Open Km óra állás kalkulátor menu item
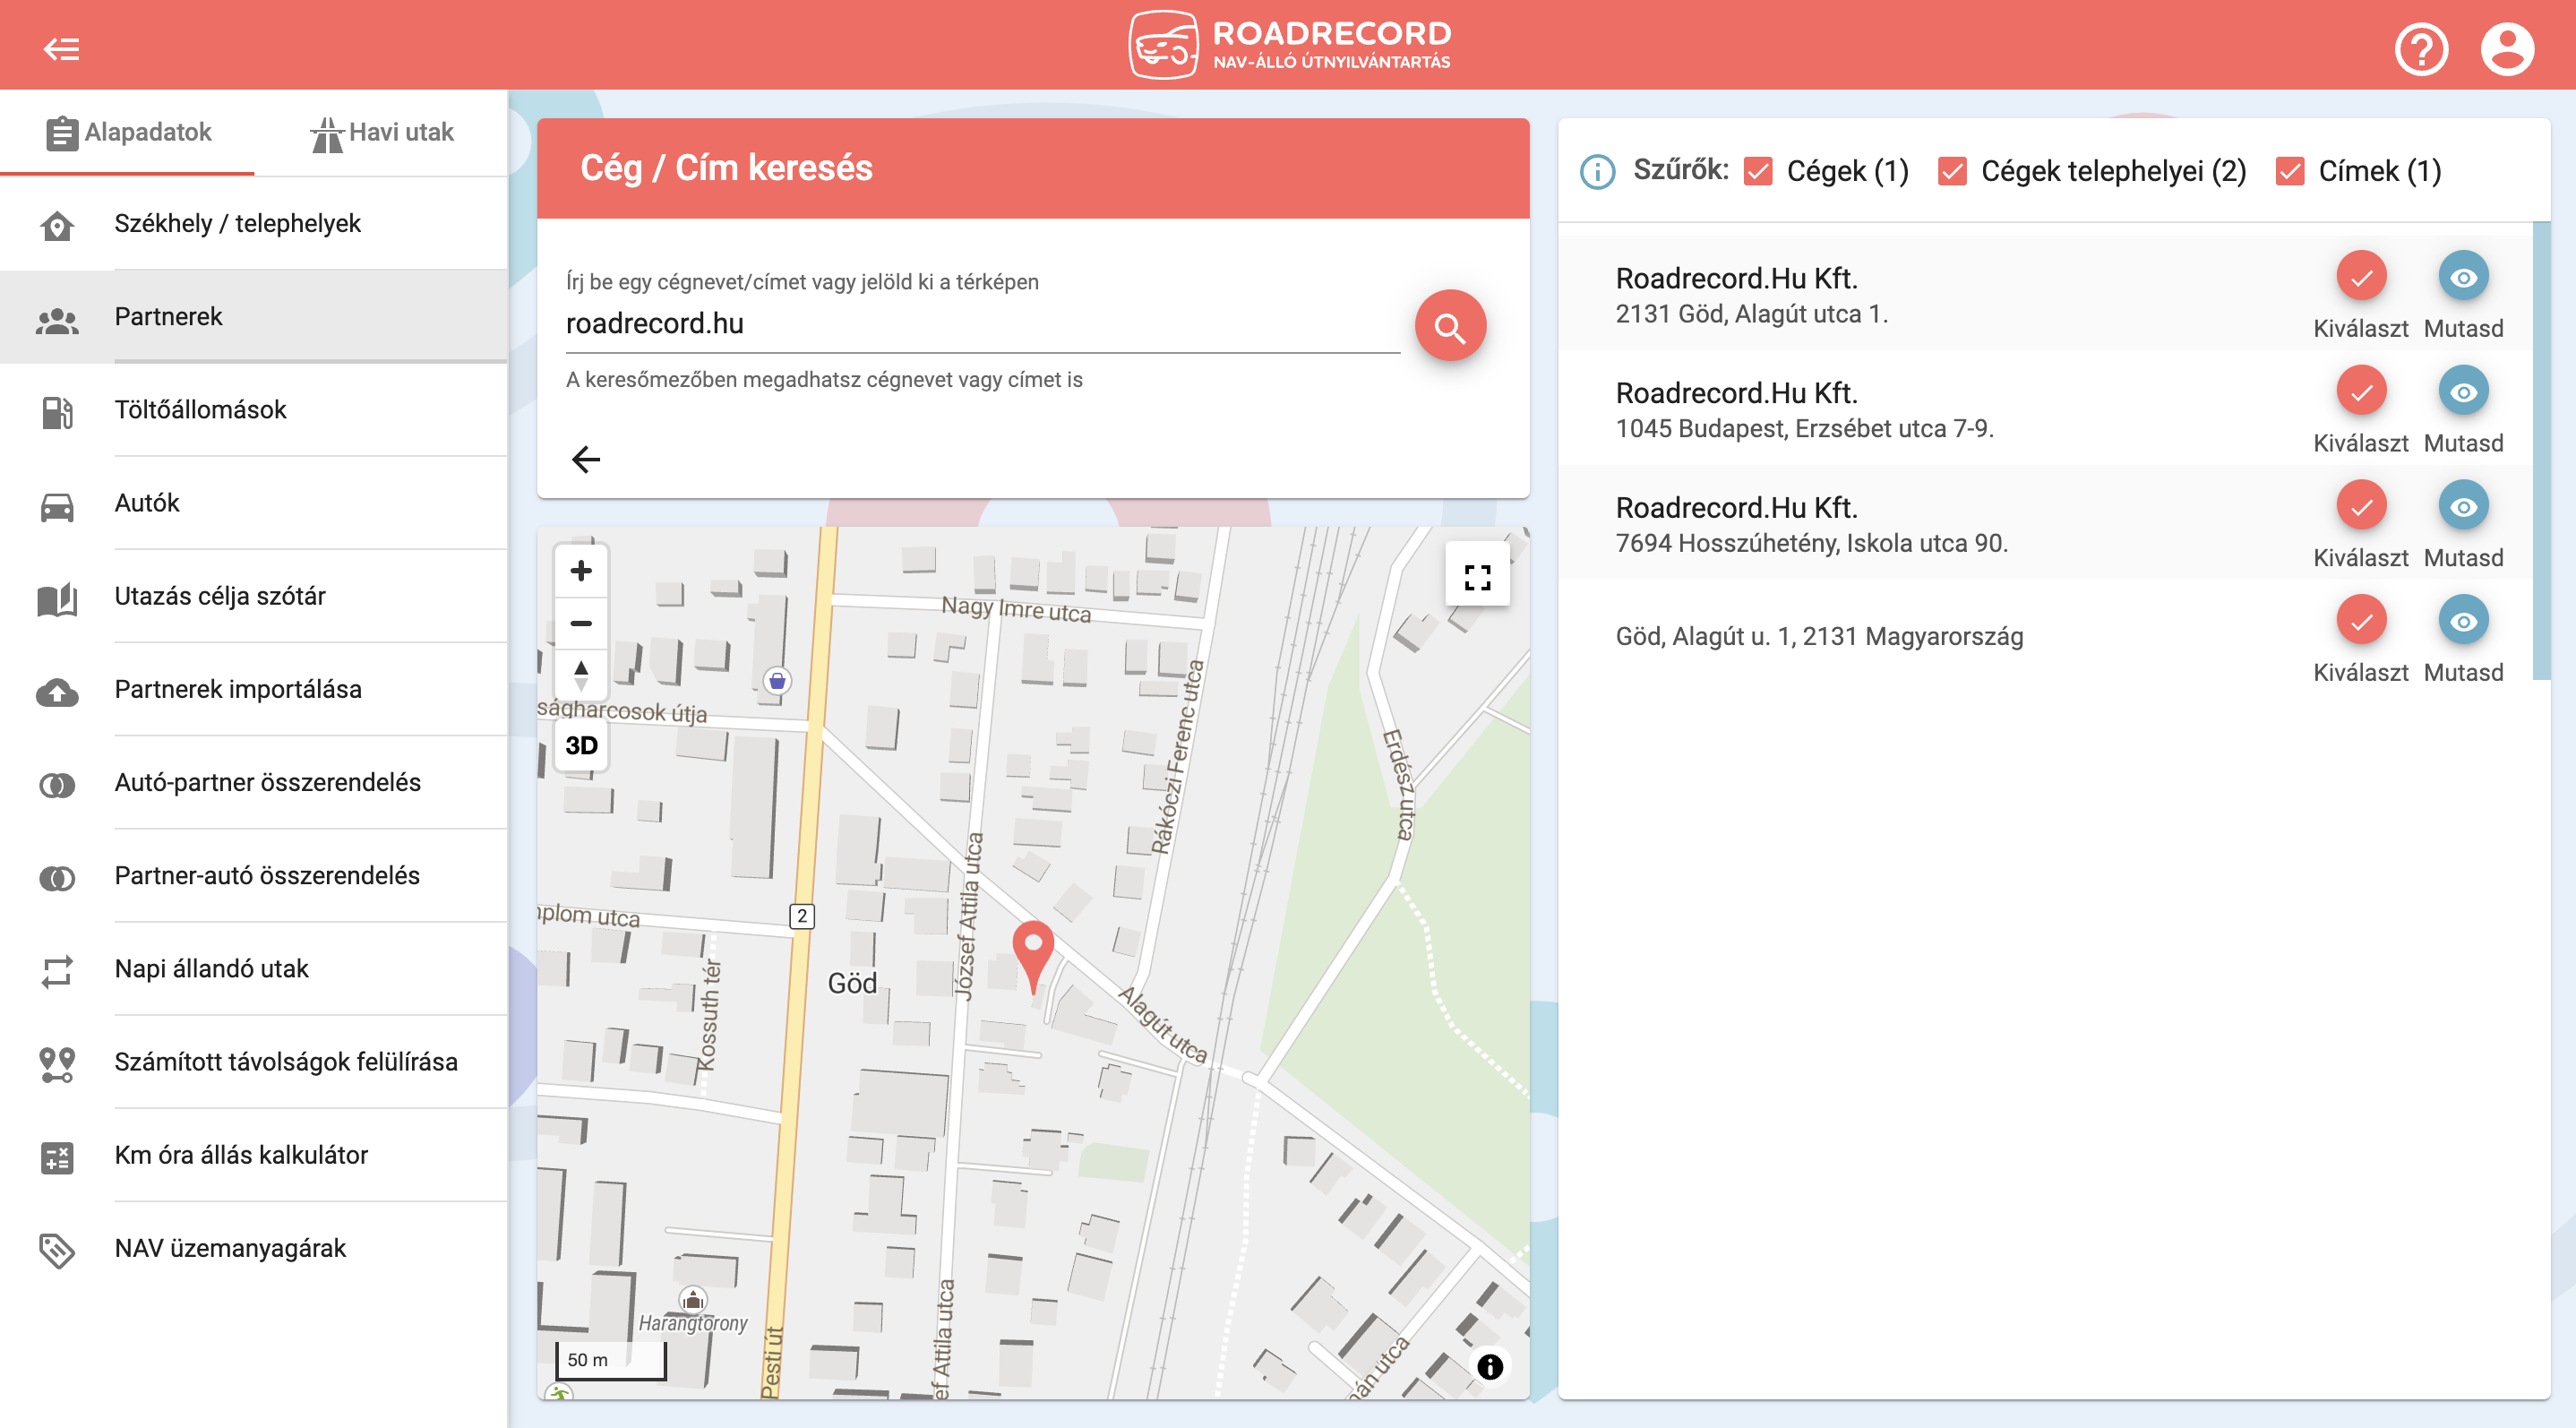Screen dimensions: 2576x1428 tap(254, 1155)
